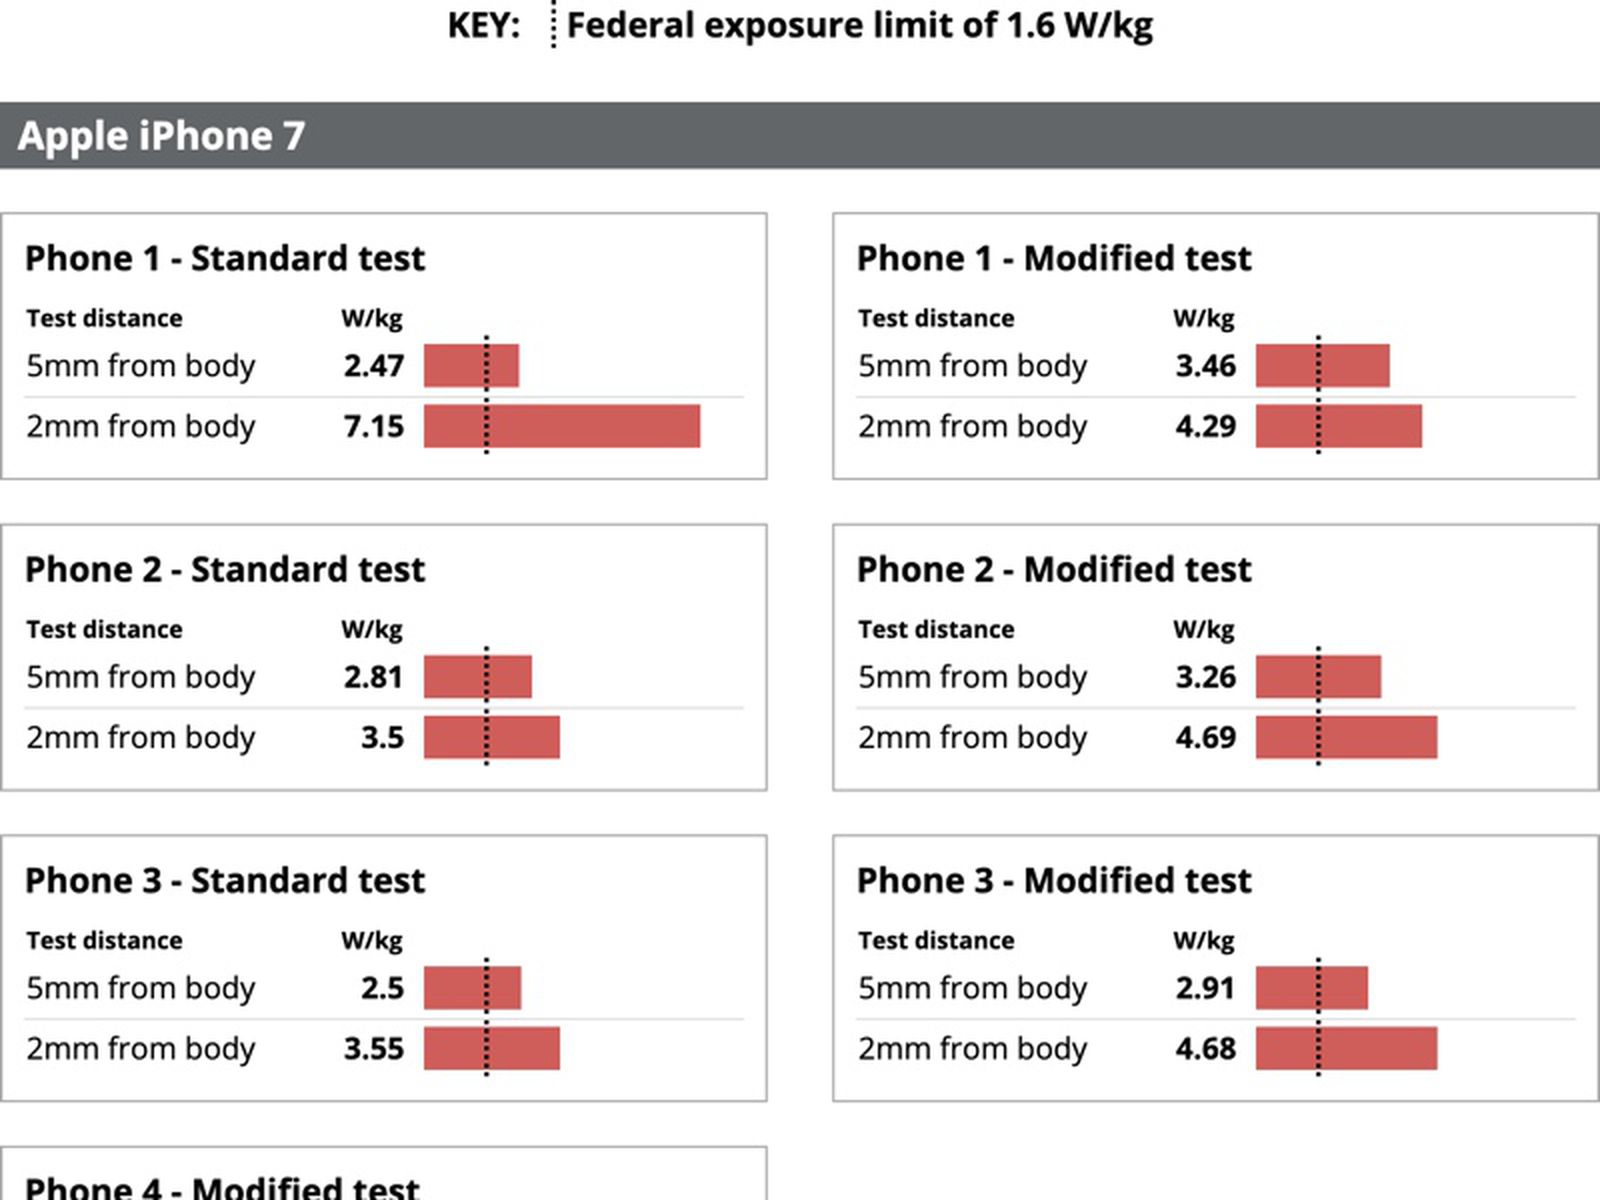Click the Apple iPhone 7 header bar
1600x1200 pixels.
point(800,135)
